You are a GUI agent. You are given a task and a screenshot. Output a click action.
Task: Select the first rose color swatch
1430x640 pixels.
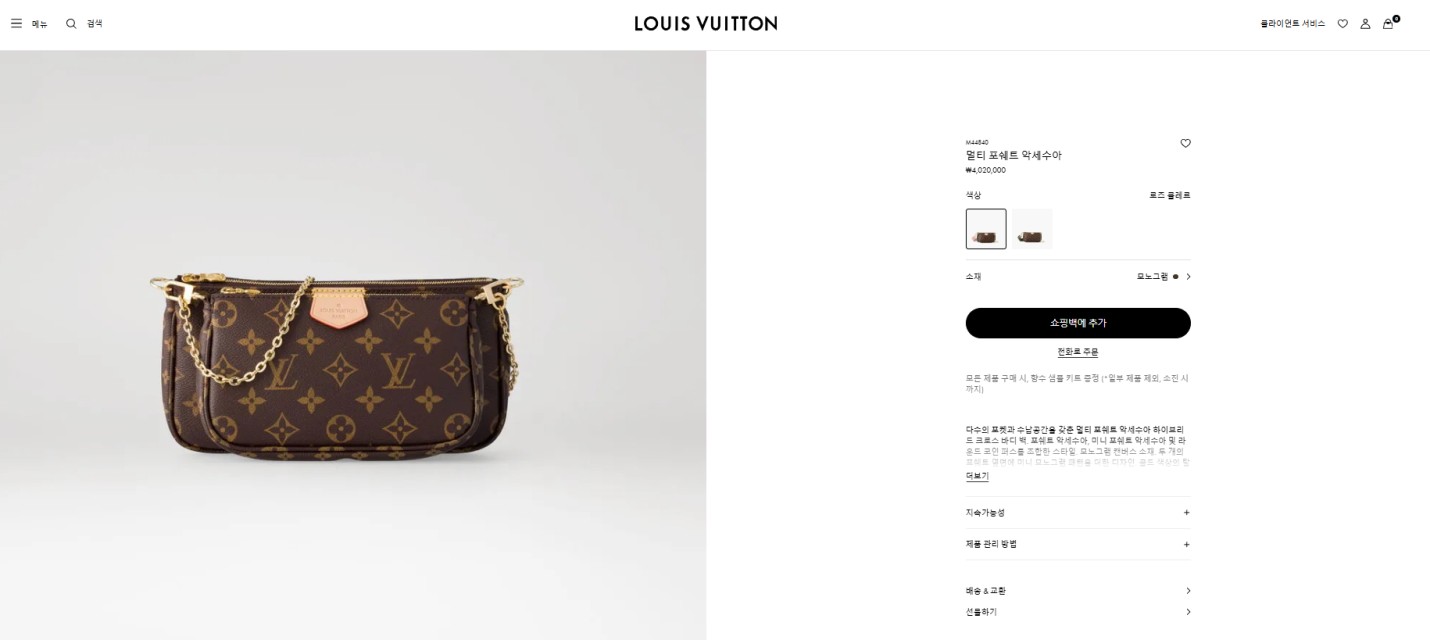[x=986, y=229]
